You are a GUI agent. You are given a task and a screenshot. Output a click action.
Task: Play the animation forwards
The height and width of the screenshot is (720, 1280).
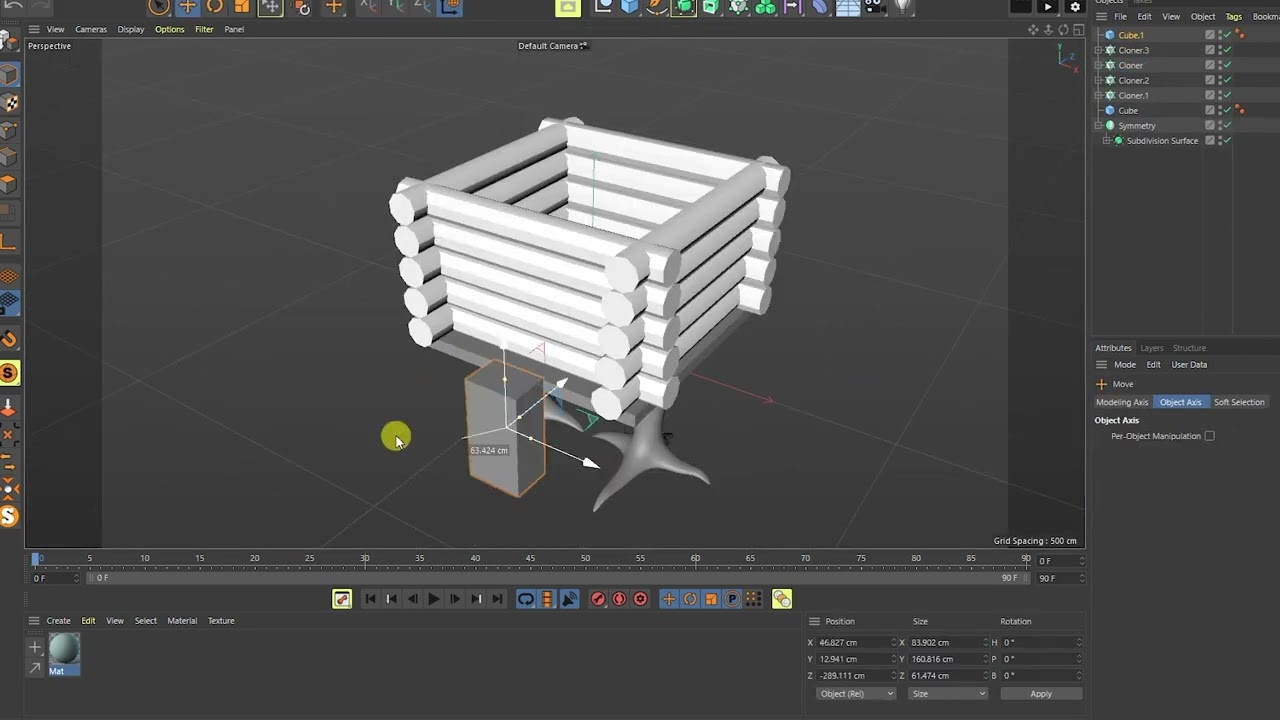click(433, 599)
